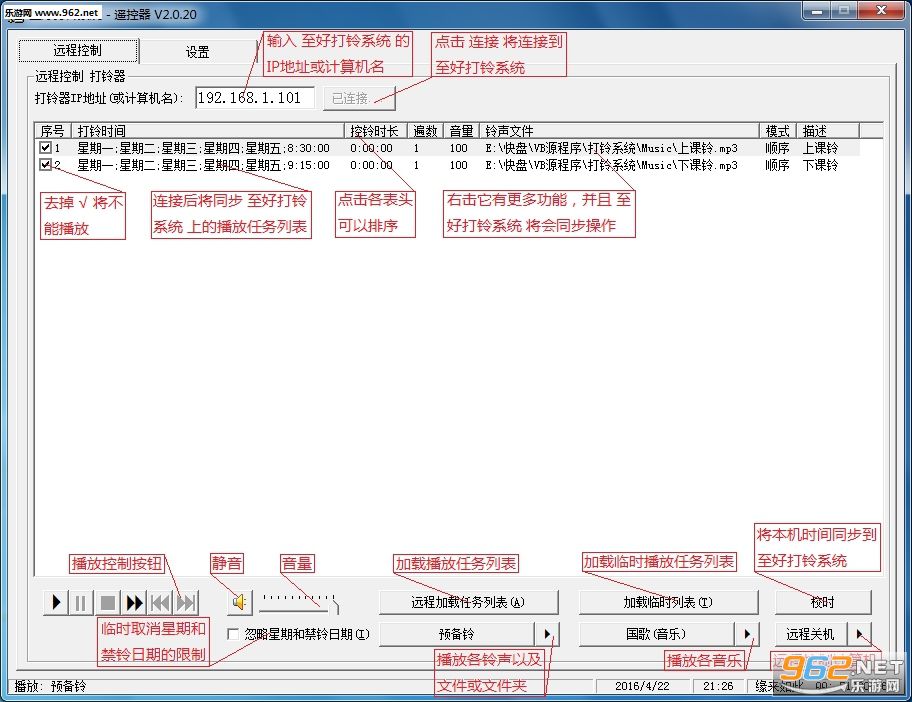Viewport: 912px width, 702px height.
Task: Skip to the previous track
Action: (159, 603)
